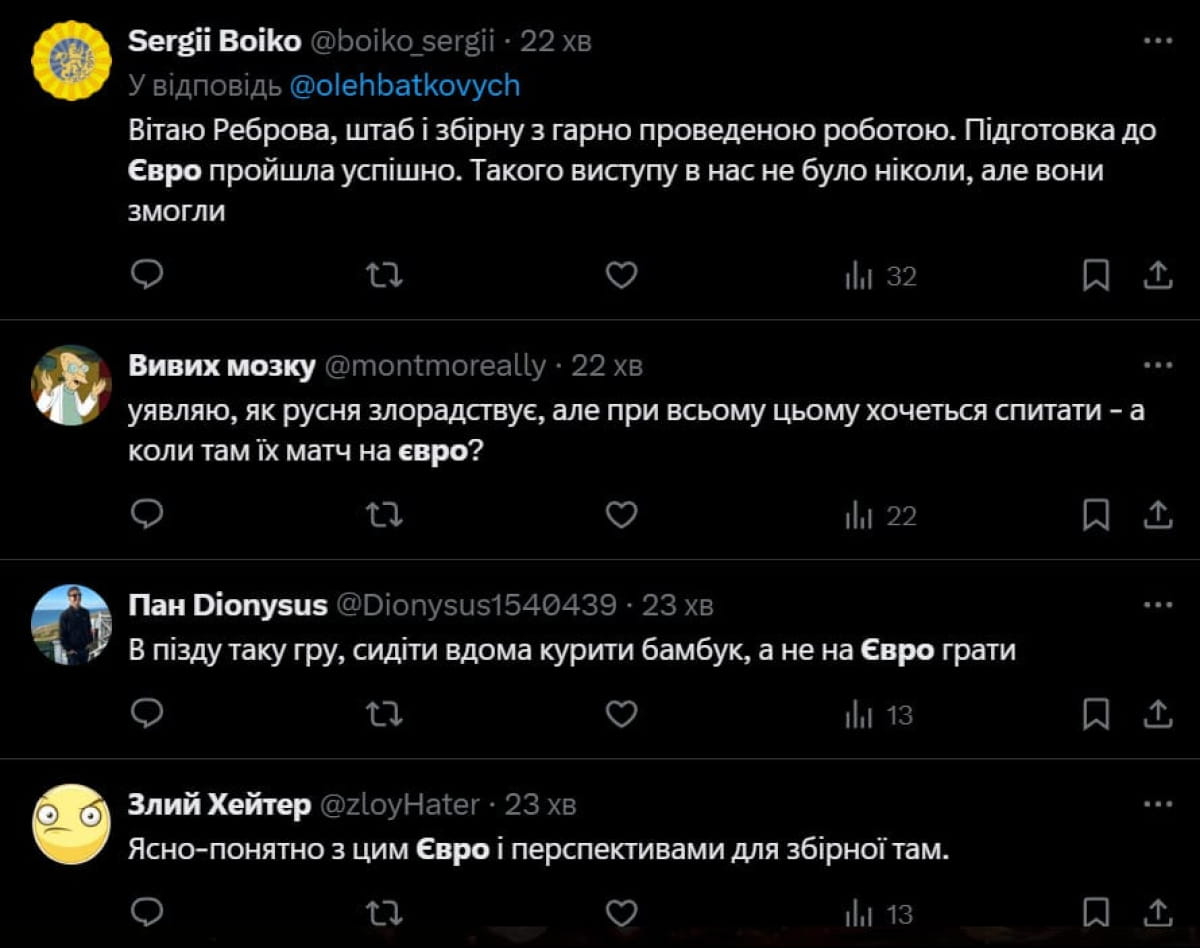Image resolution: width=1200 pixels, height=948 pixels.
Task: Open Sergii Boiko's profile avatar
Action: (x=71, y=60)
